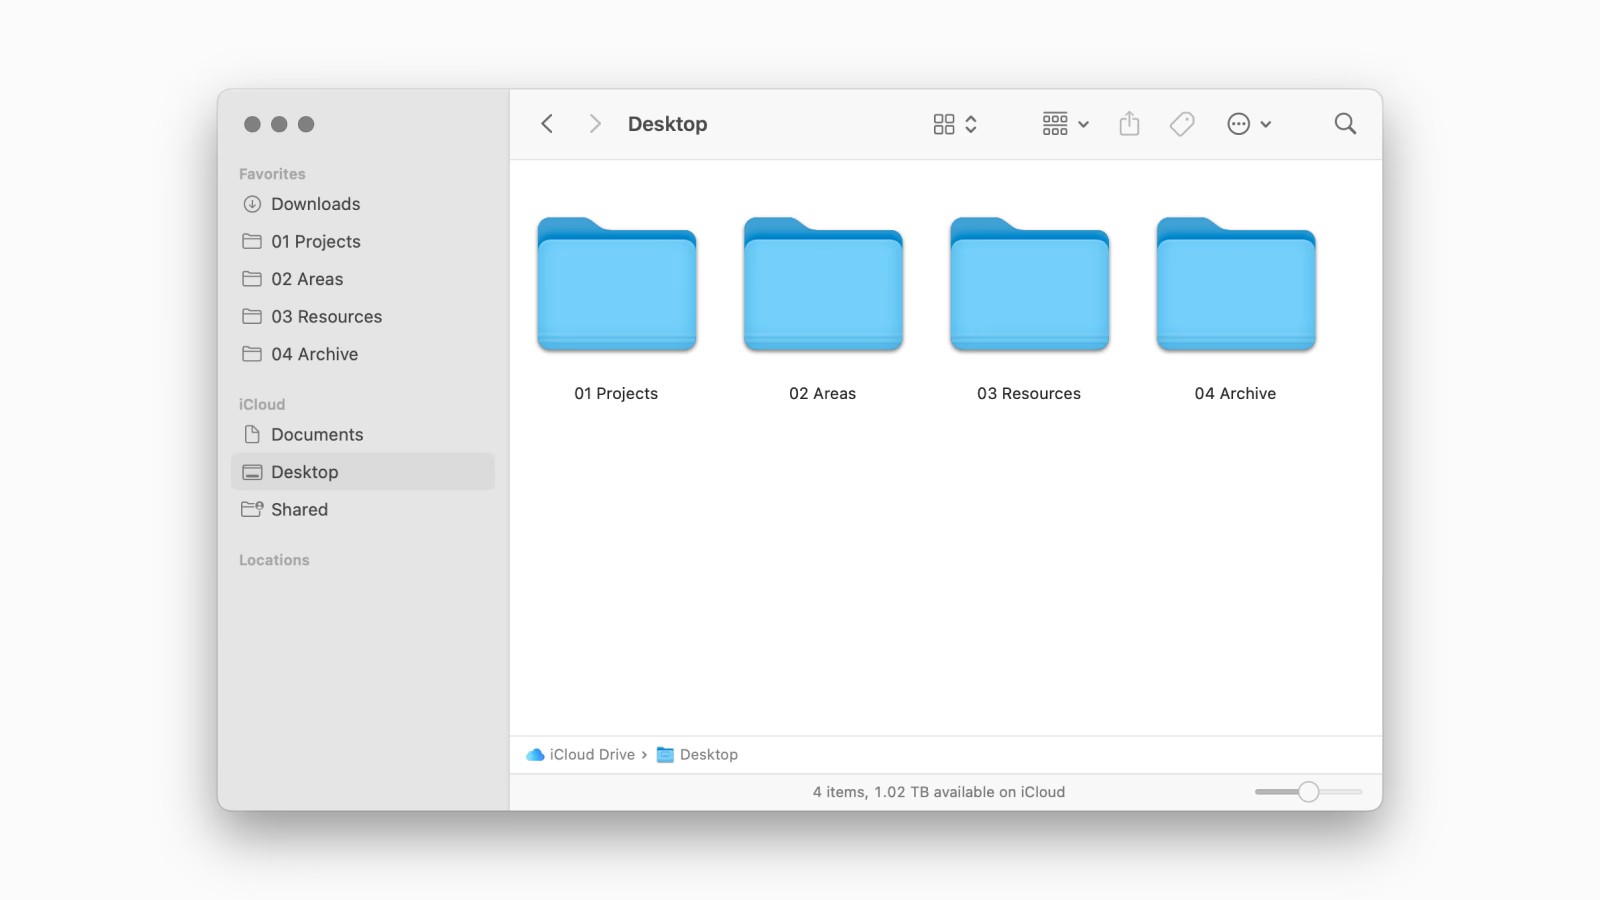Click the iCloud section header
The image size is (1600, 900).
tap(262, 404)
